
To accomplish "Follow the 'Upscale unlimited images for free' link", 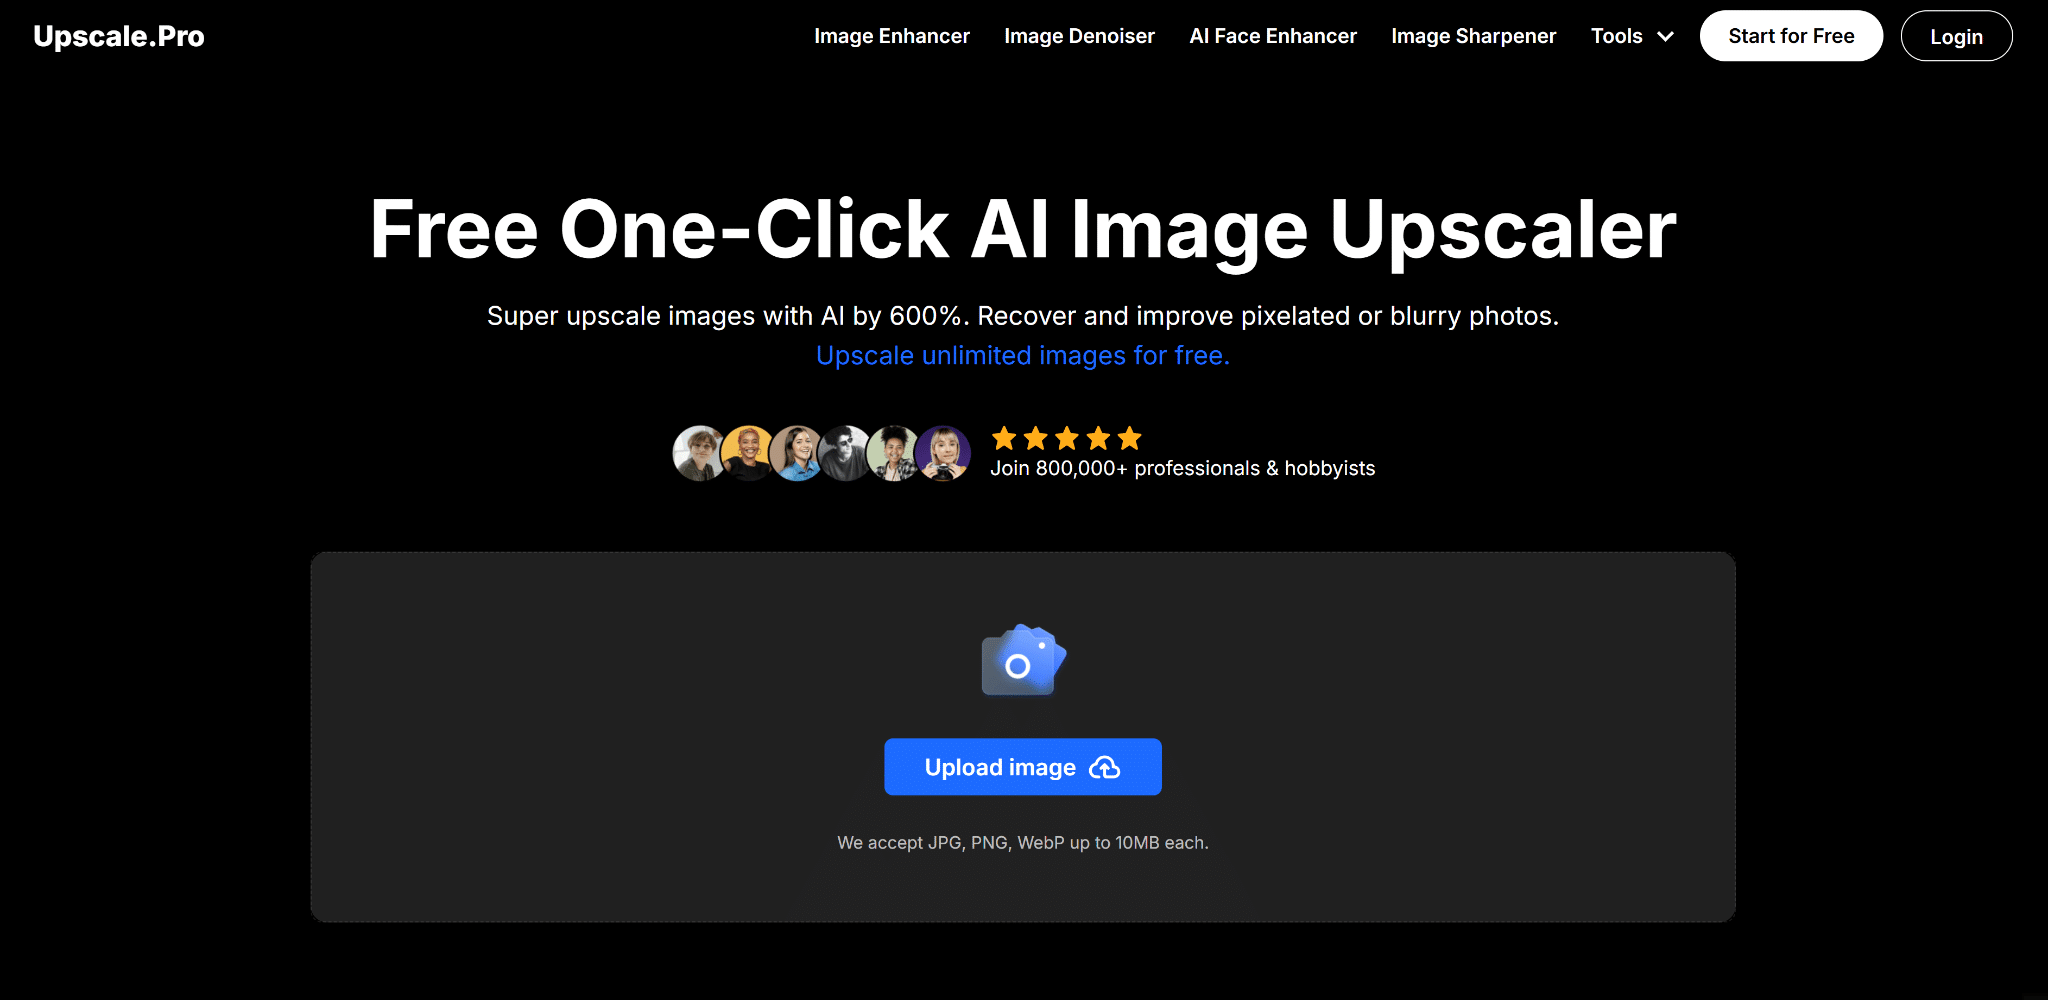I will (1022, 356).
